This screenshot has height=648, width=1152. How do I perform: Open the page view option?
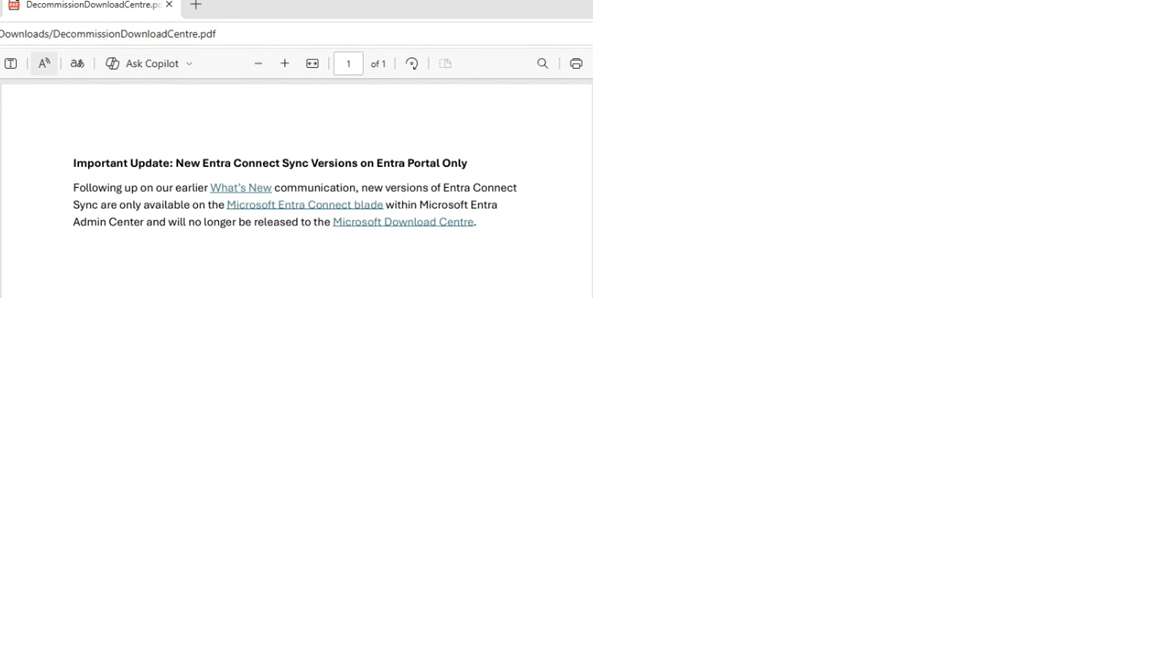445,64
